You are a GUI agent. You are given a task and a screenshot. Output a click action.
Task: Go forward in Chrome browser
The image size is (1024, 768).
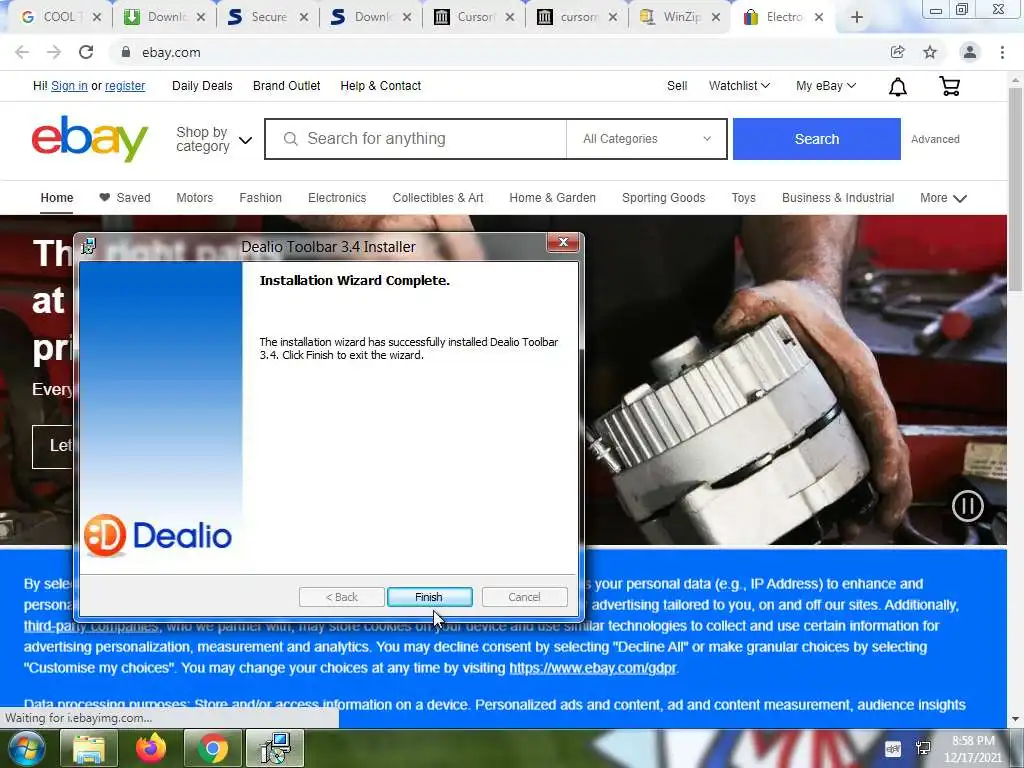click(x=54, y=52)
